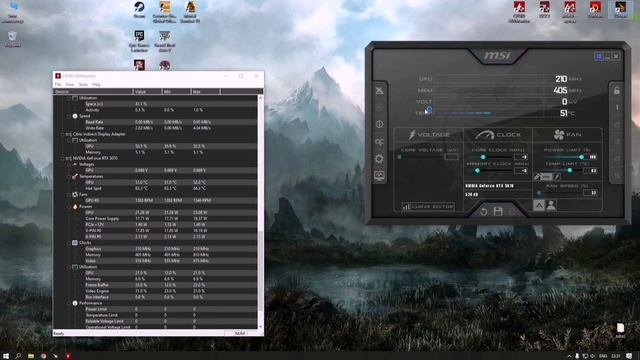Click the Core Clock value field
The width and height of the screenshot is (640, 360).
pyautogui.click(x=521, y=157)
